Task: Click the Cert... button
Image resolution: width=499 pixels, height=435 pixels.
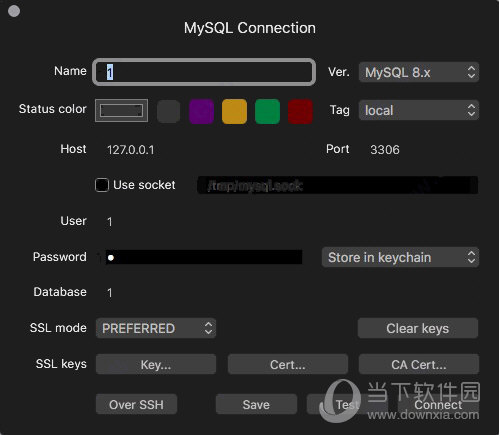Action: [x=288, y=364]
